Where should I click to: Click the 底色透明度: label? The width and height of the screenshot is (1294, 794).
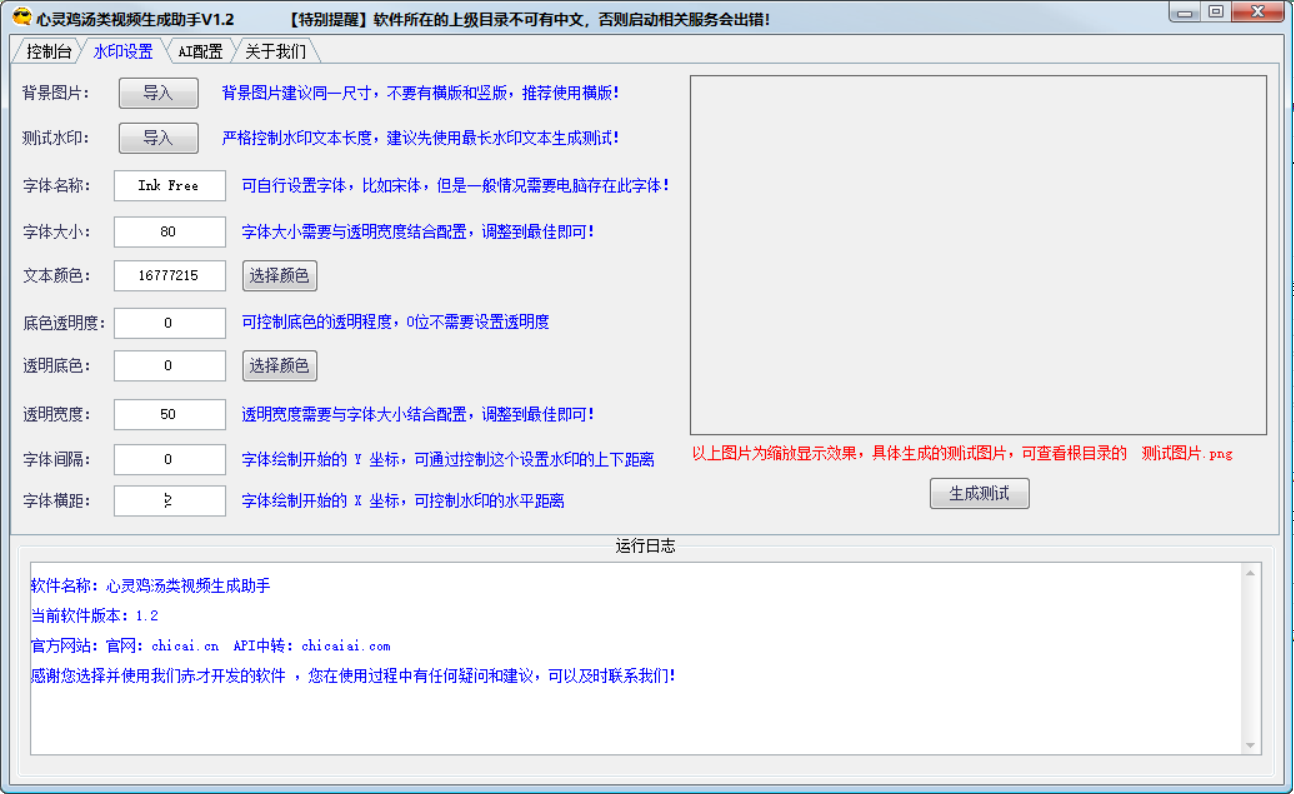coord(64,323)
